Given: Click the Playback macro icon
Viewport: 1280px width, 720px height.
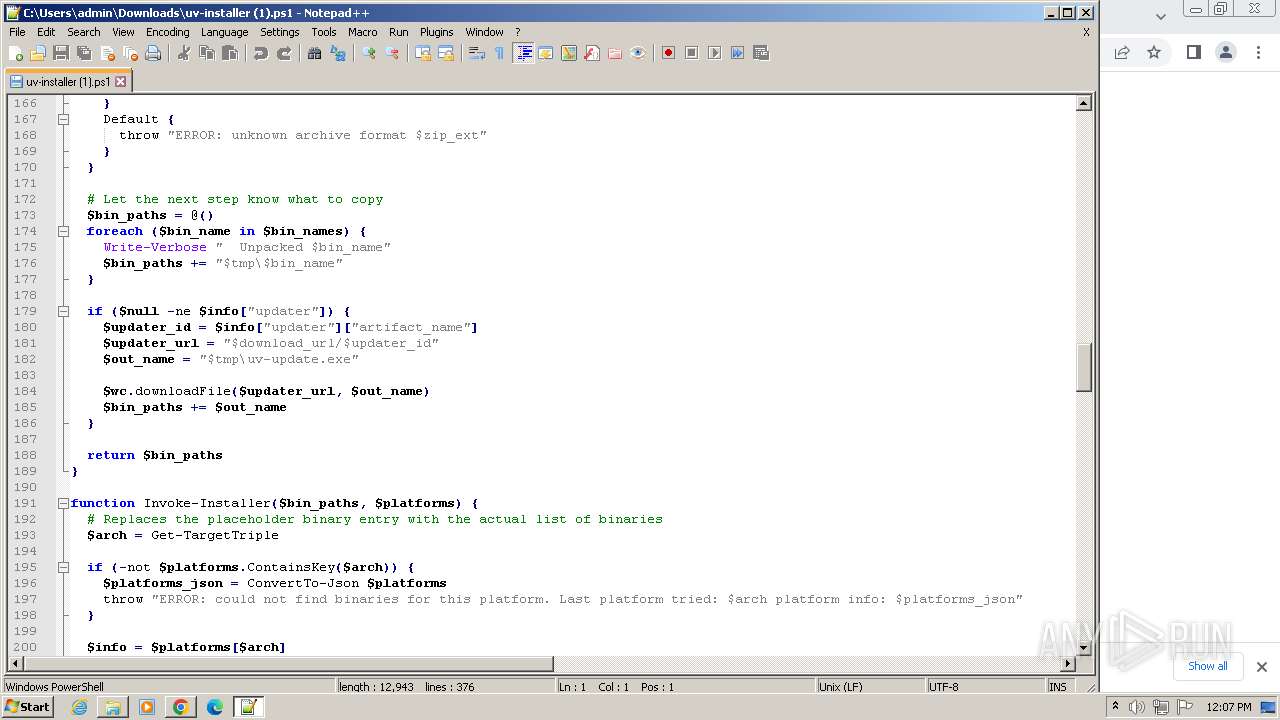Looking at the screenshot, I should pos(714,53).
